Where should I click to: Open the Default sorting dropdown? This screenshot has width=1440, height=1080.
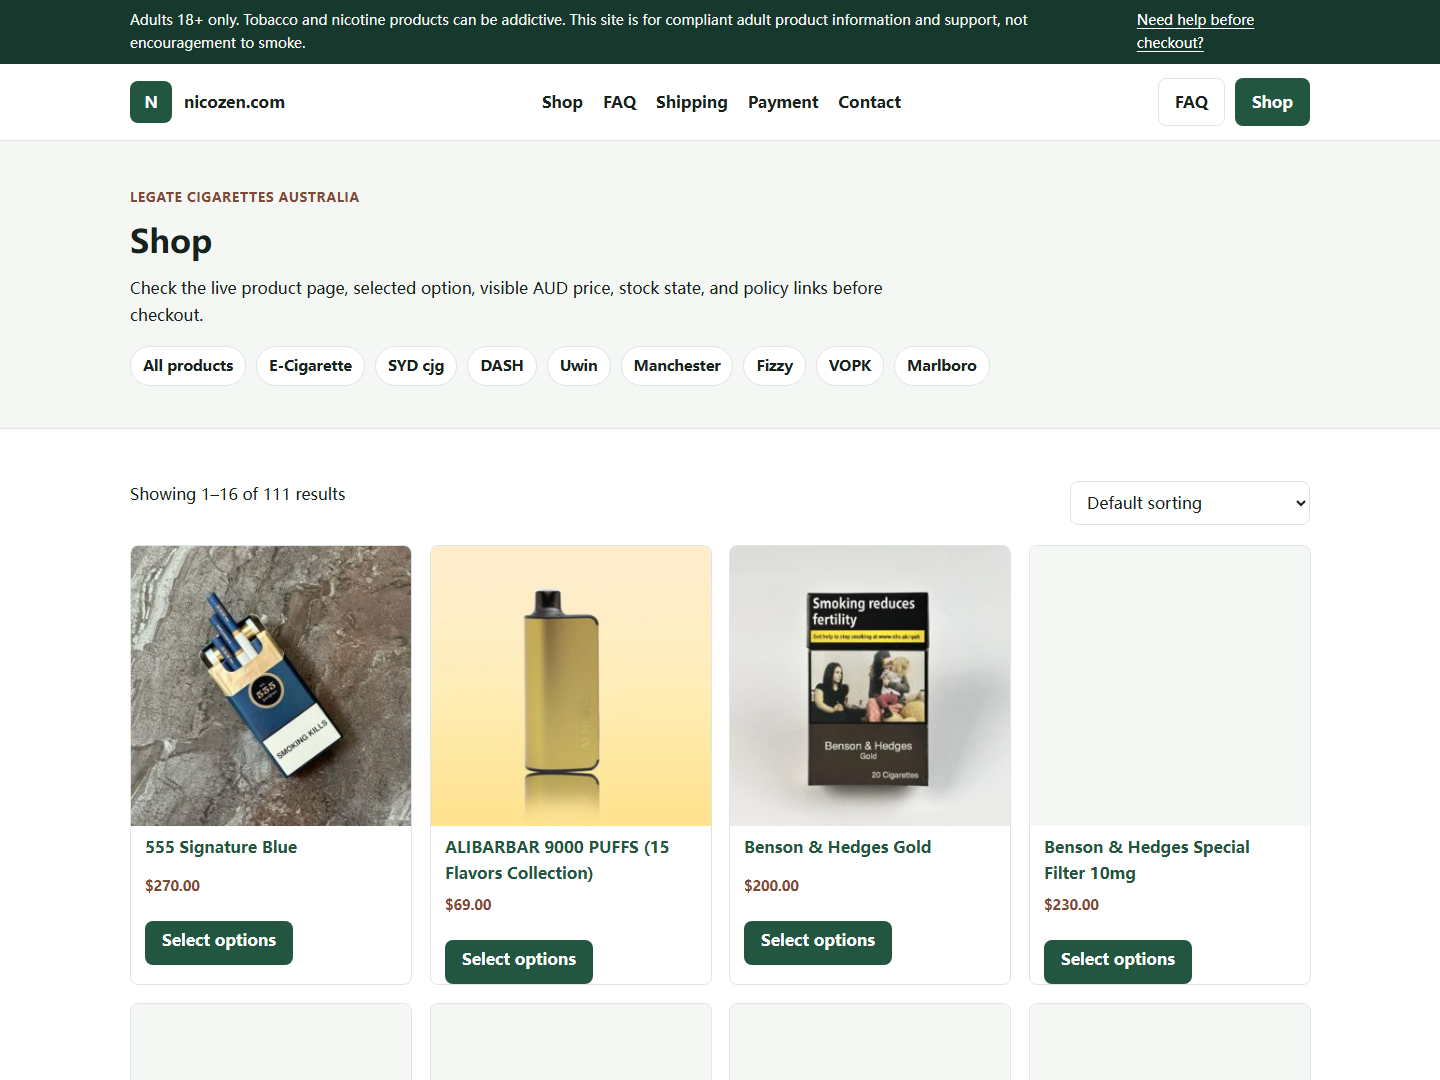(1190, 503)
